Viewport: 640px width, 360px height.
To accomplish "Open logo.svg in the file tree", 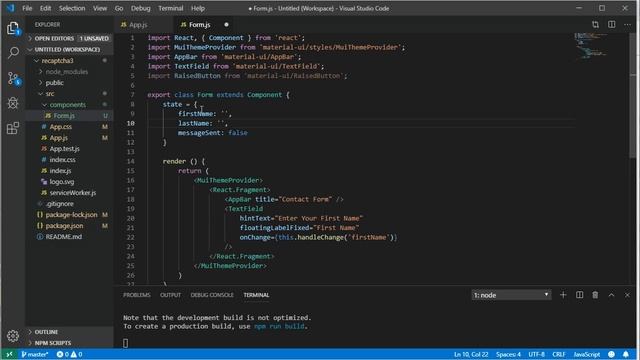I will [x=69, y=182].
